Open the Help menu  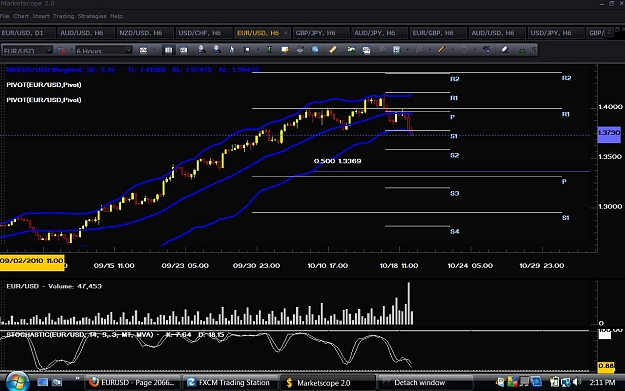tap(116, 16)
